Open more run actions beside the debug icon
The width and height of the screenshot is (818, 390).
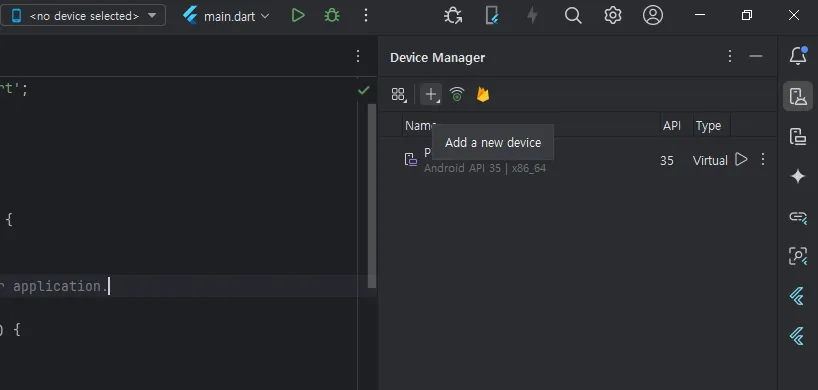pyautogui.click(x=366, y=16)
